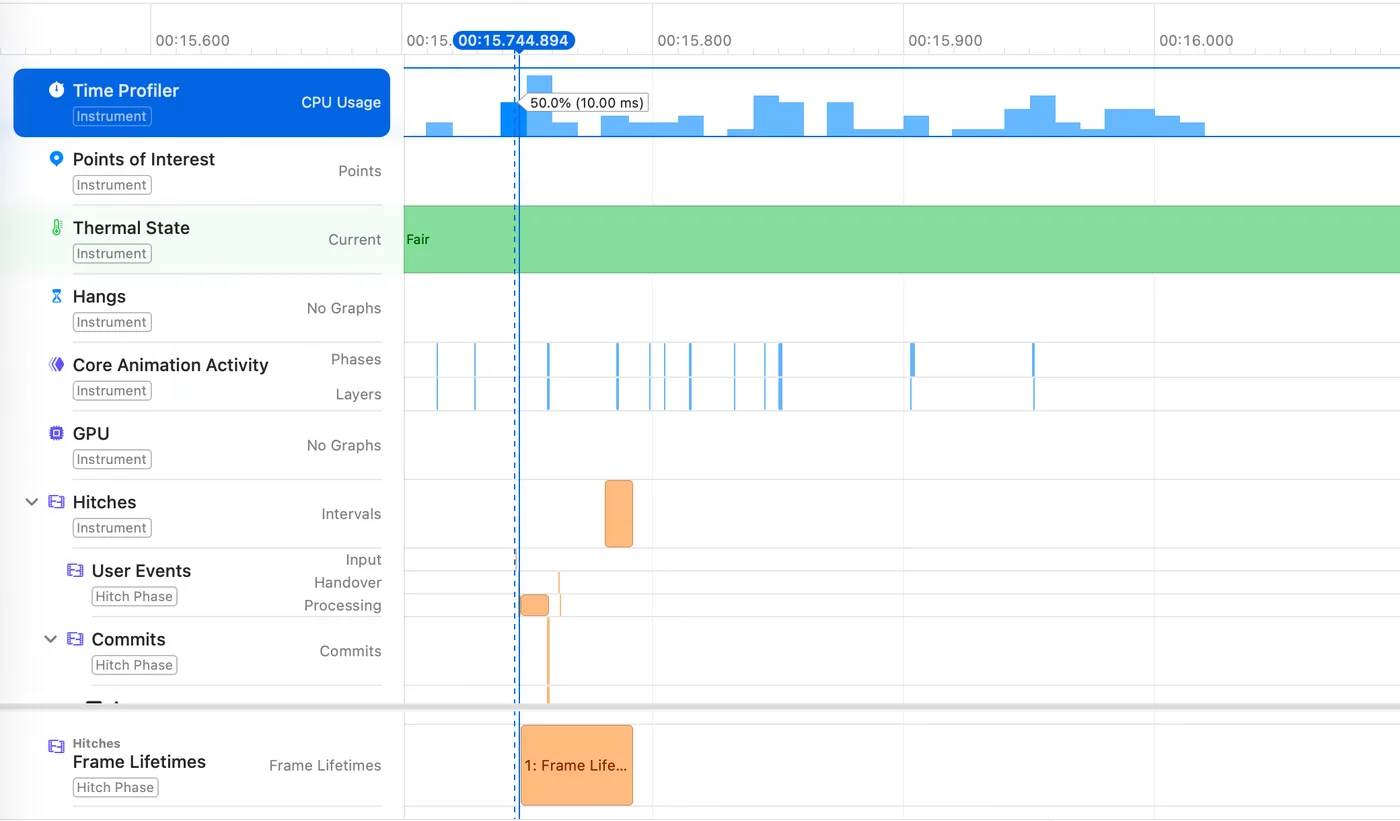1400x821 pixels.
Task: Select the '1: Frame Life...' interval block
Action: point(577,765)
